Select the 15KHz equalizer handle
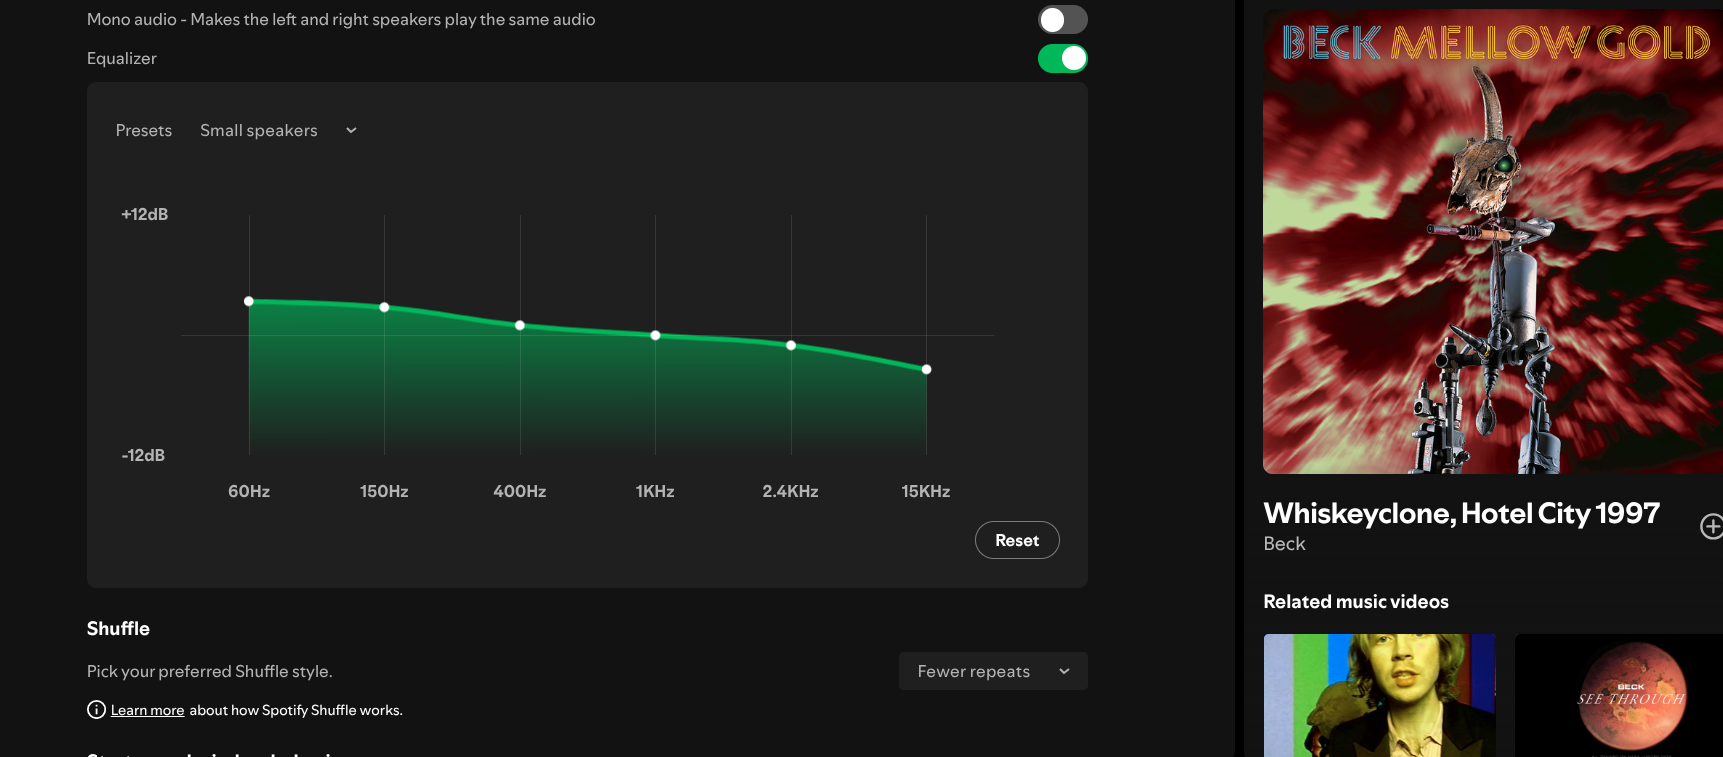Screen dimensions: 1723x757 tap(926, 369)
